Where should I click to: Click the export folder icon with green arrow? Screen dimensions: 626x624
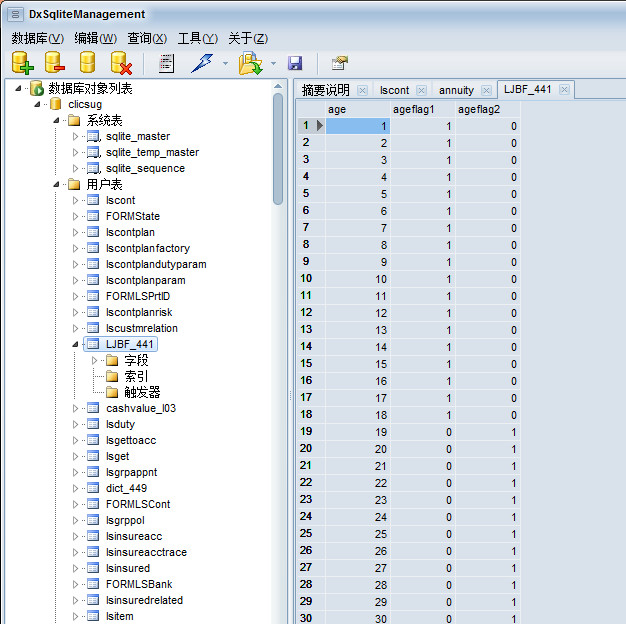[250, 63]
